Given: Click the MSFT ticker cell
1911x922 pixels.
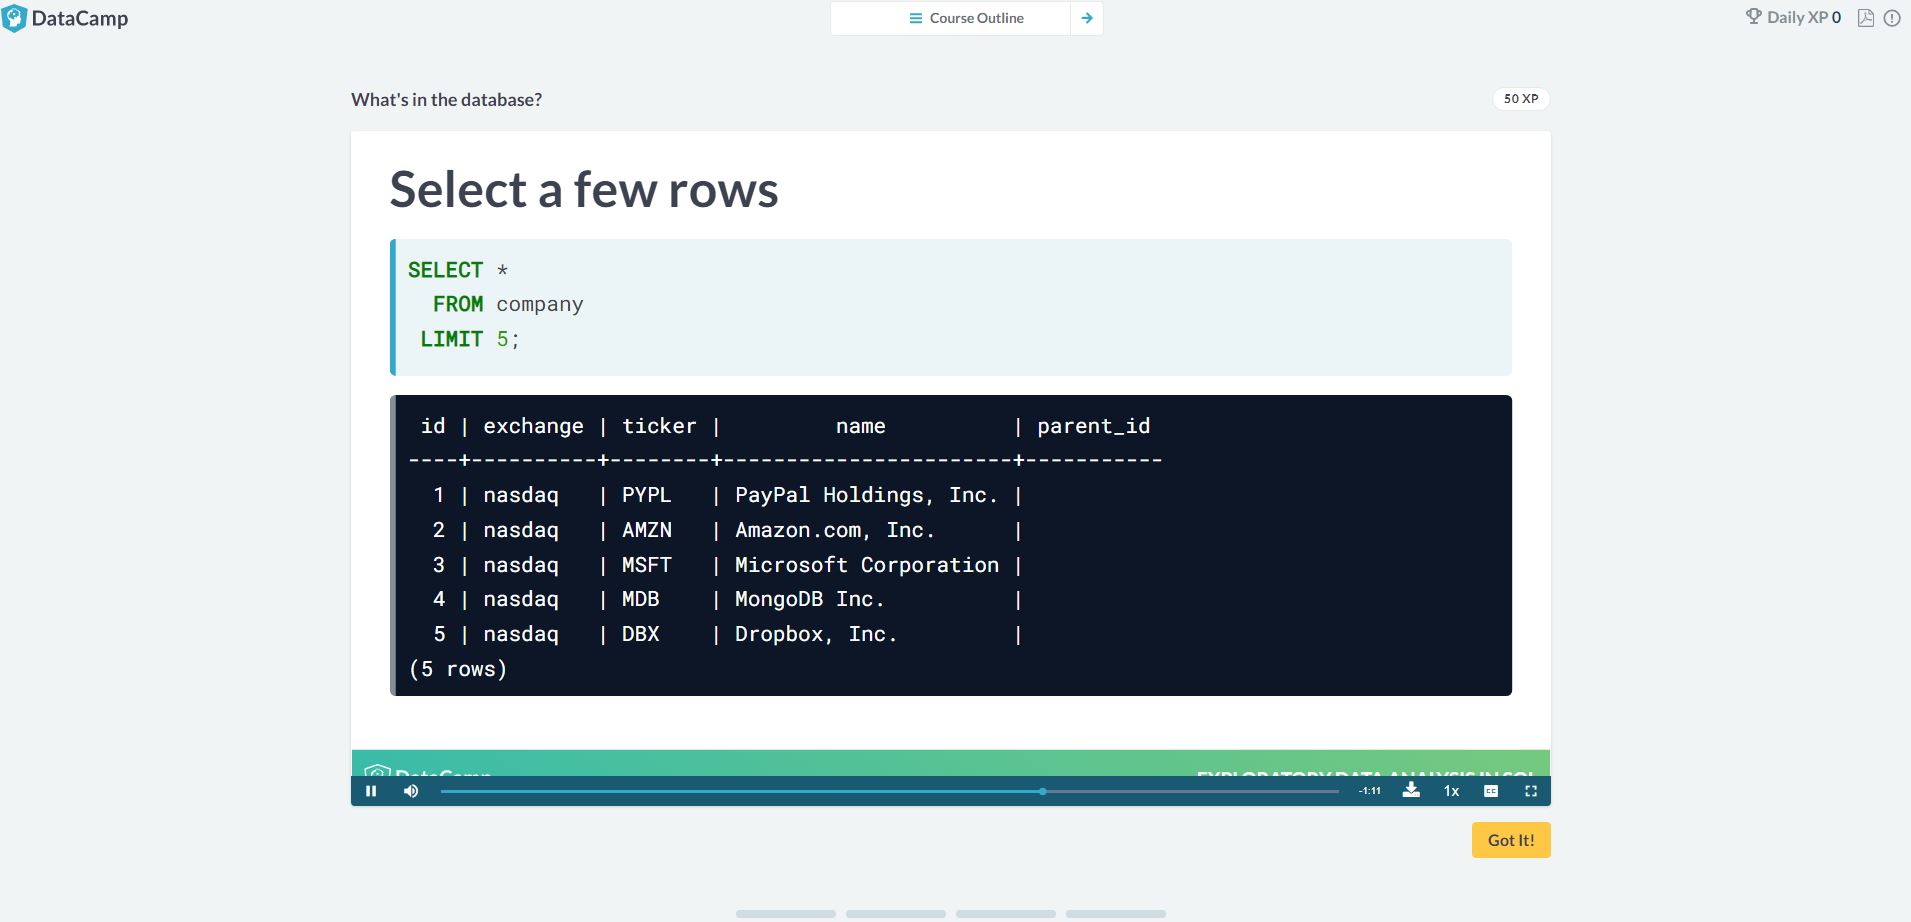Looking at the screenshot, I should pyautogui.click(x=647, y=565).
